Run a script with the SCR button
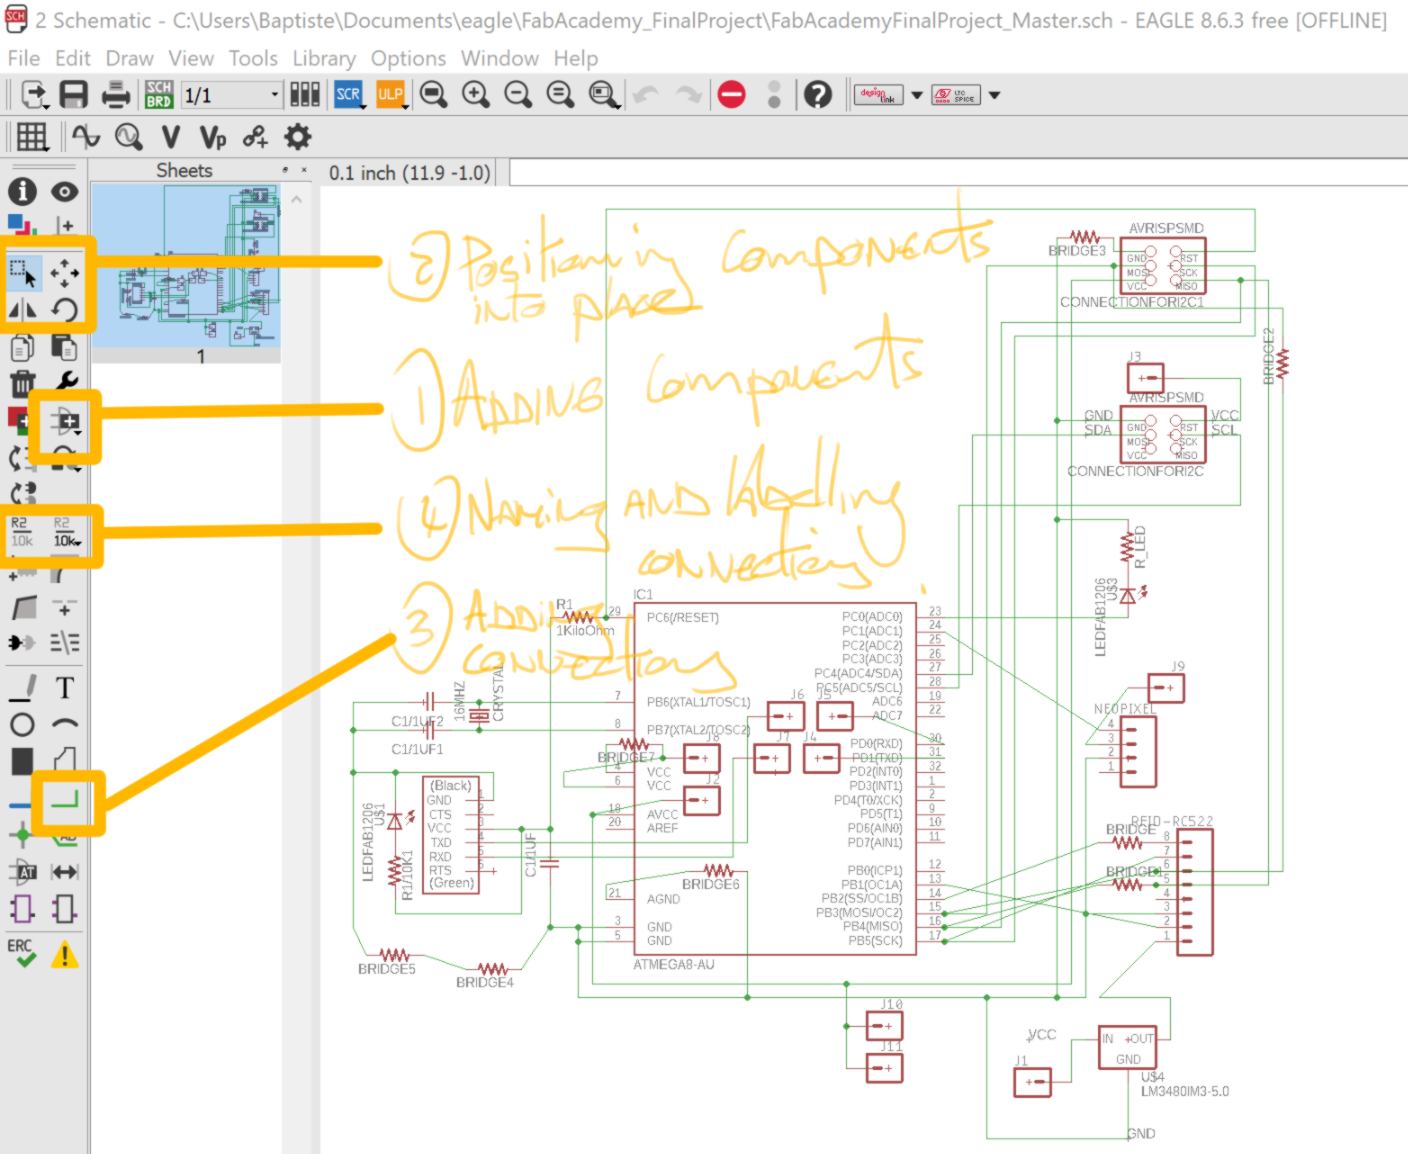Screen dimensions: 1408x1154 pos(348,95)
